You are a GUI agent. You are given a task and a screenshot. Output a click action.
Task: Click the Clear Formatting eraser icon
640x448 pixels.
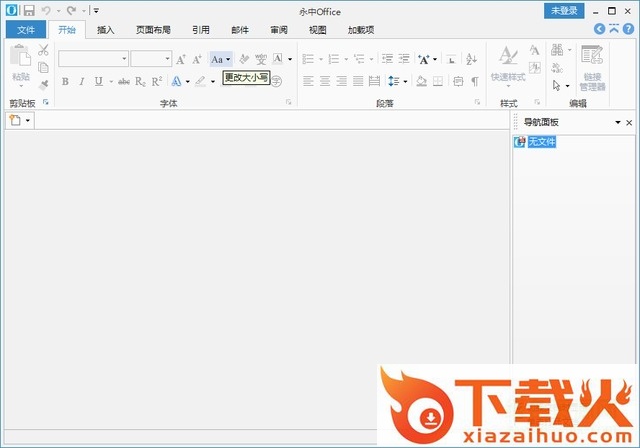[244, 60]
